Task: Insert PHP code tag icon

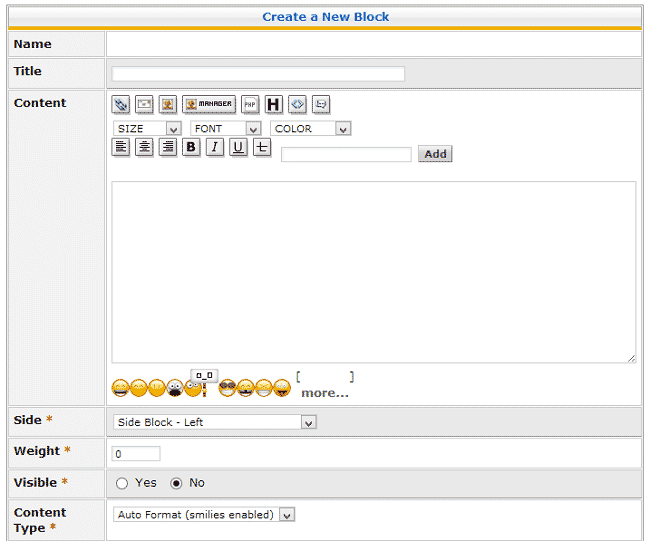Action: 250,104
